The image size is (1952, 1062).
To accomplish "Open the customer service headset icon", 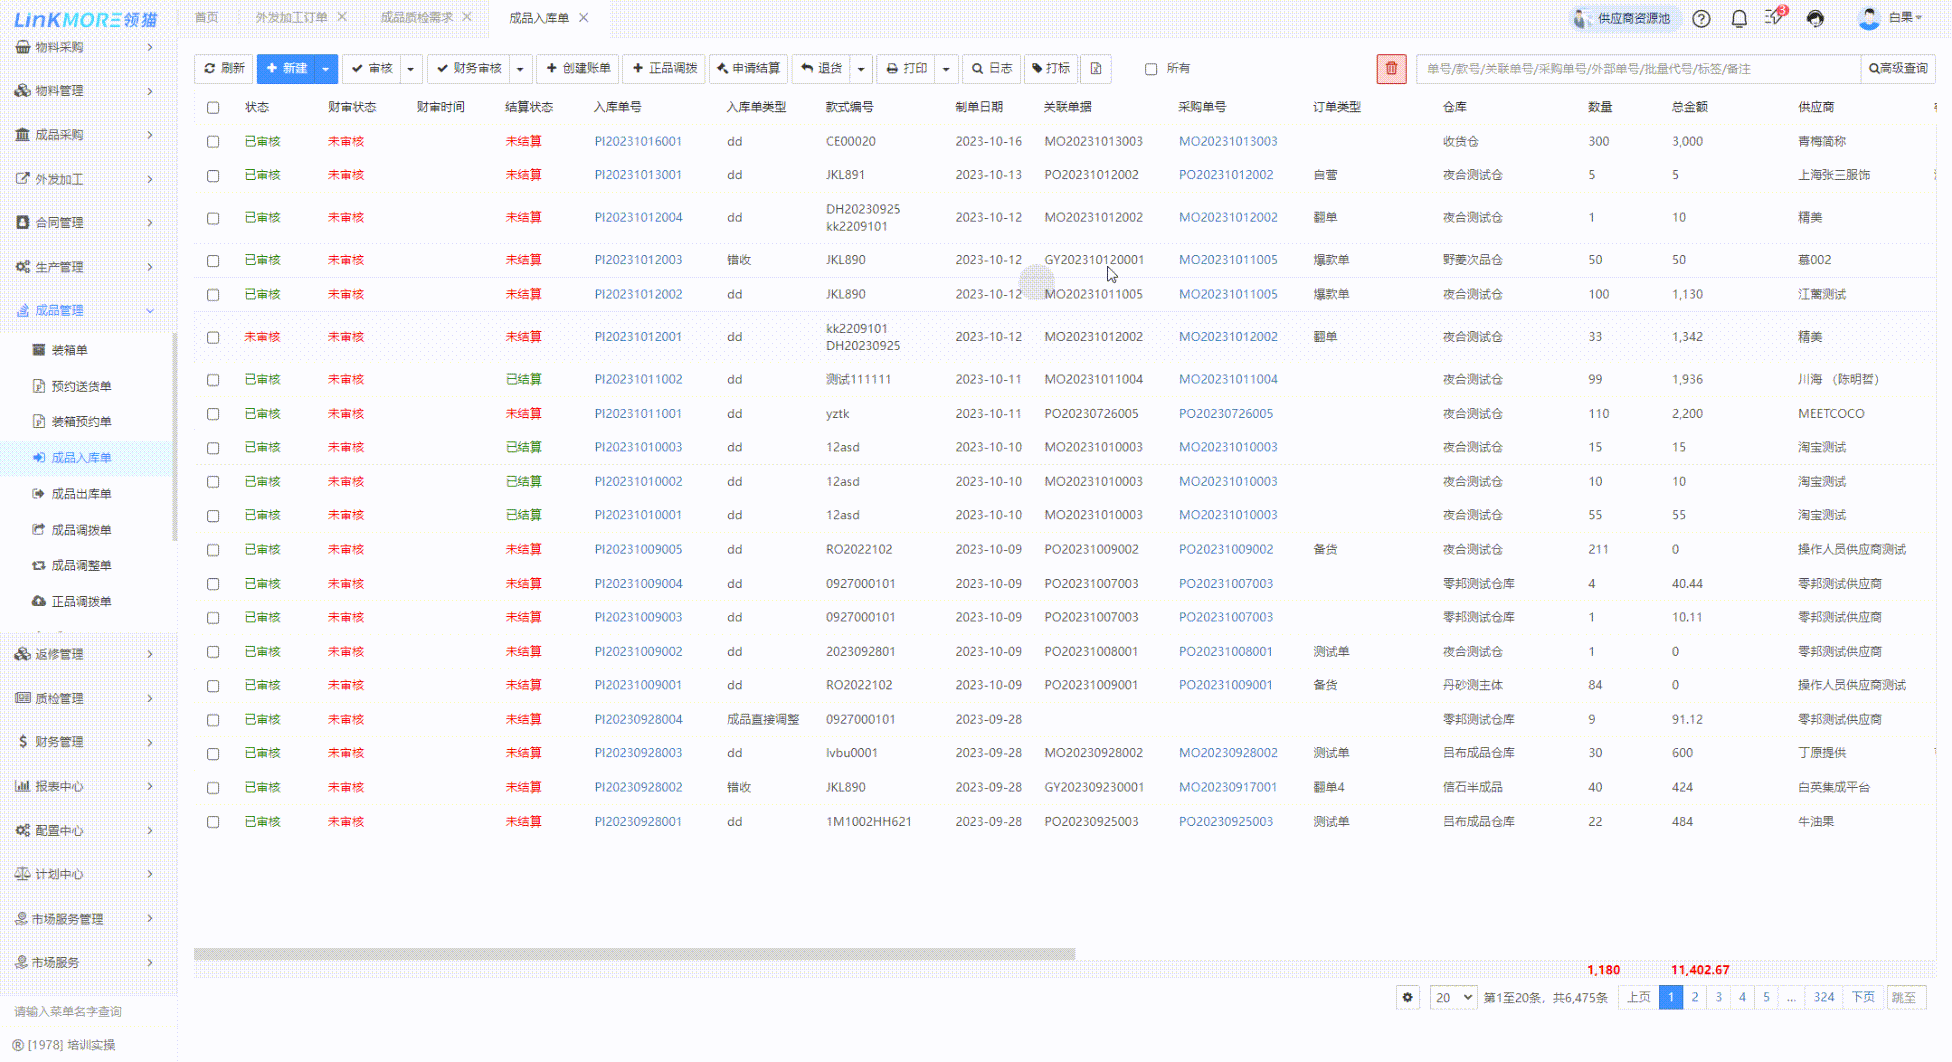I will coord(1815,18).
